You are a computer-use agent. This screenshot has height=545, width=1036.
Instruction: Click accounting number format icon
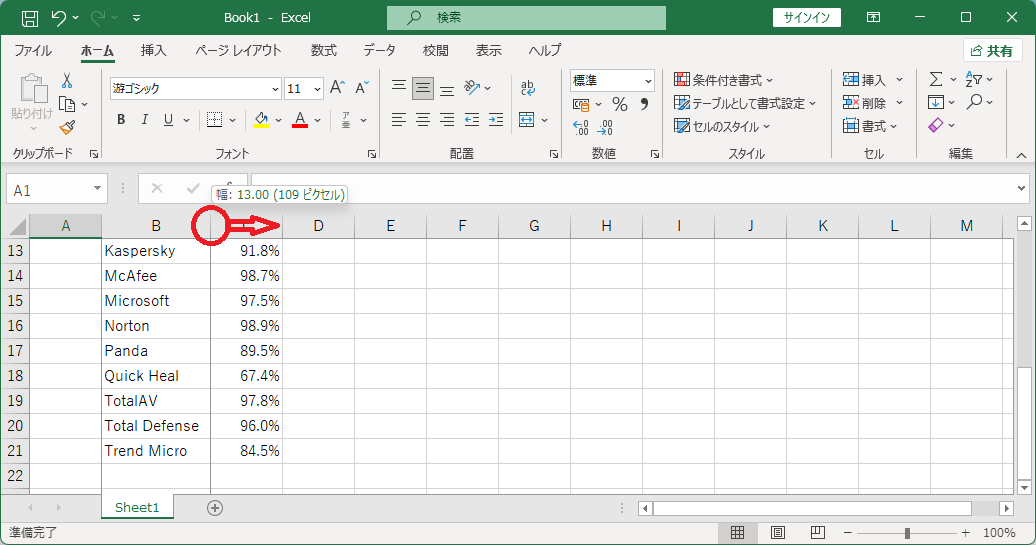pyautogui.click(x=581, y=104)
